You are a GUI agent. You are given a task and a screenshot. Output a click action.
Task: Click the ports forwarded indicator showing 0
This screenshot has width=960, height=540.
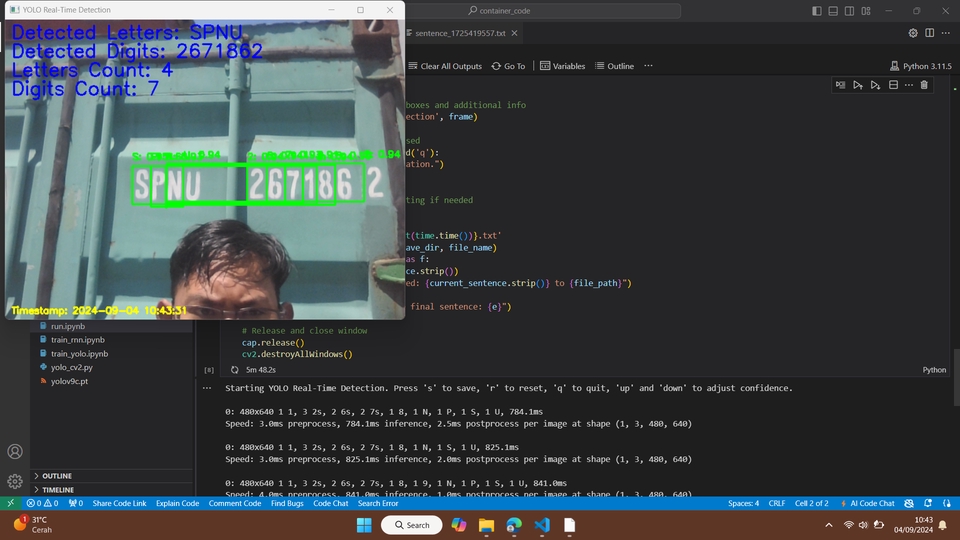pos(76,503)
